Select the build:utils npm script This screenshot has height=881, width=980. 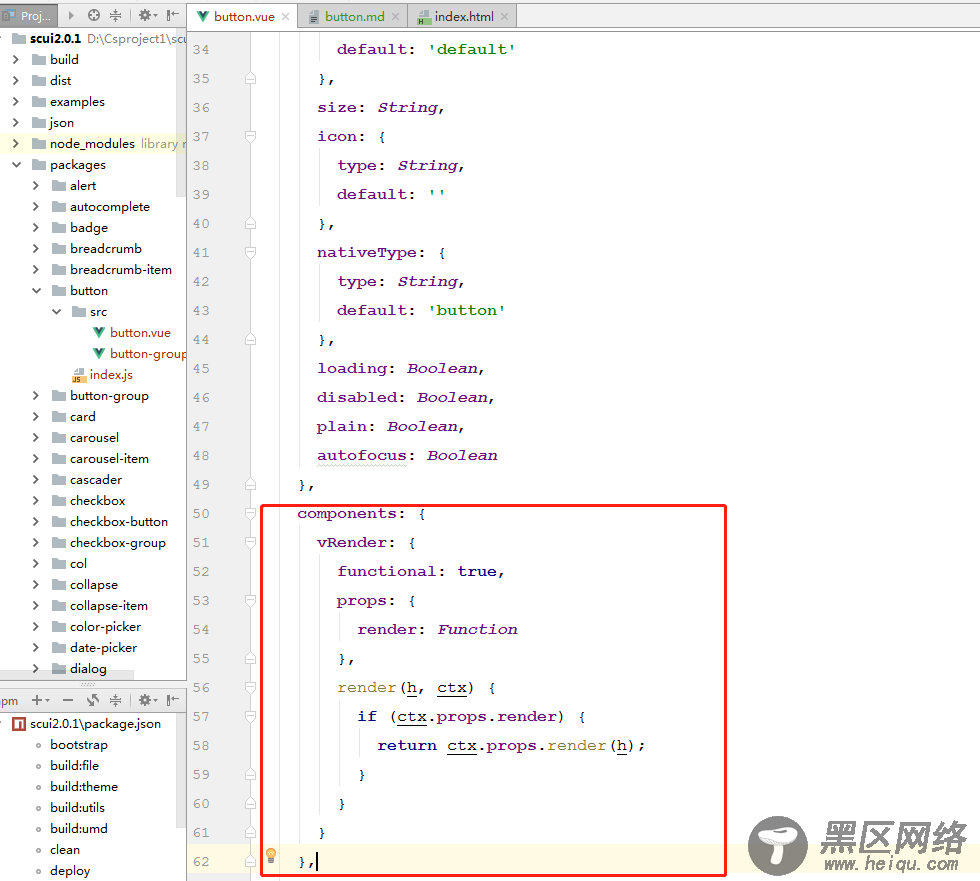tap(78, 808)
